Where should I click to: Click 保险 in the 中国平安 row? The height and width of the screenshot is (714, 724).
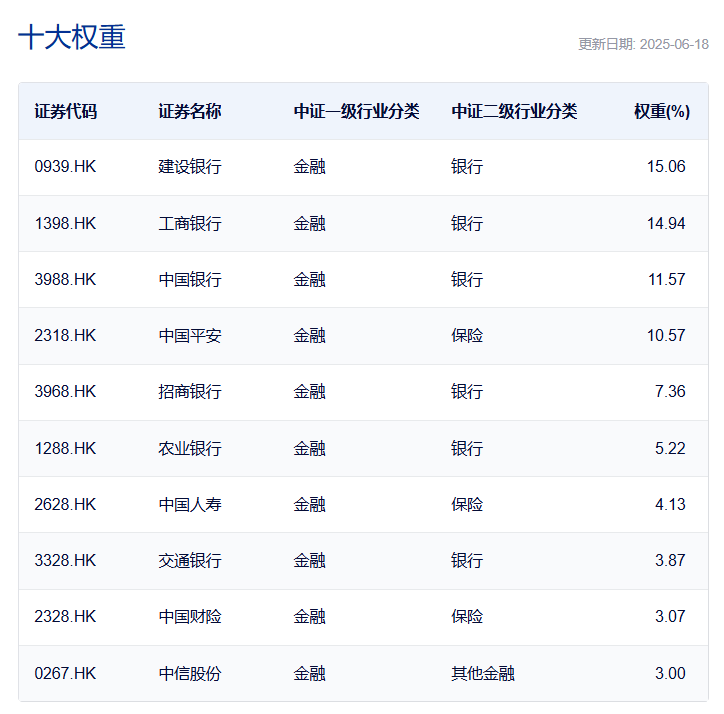pyautogui.click(x=467, y=335)
